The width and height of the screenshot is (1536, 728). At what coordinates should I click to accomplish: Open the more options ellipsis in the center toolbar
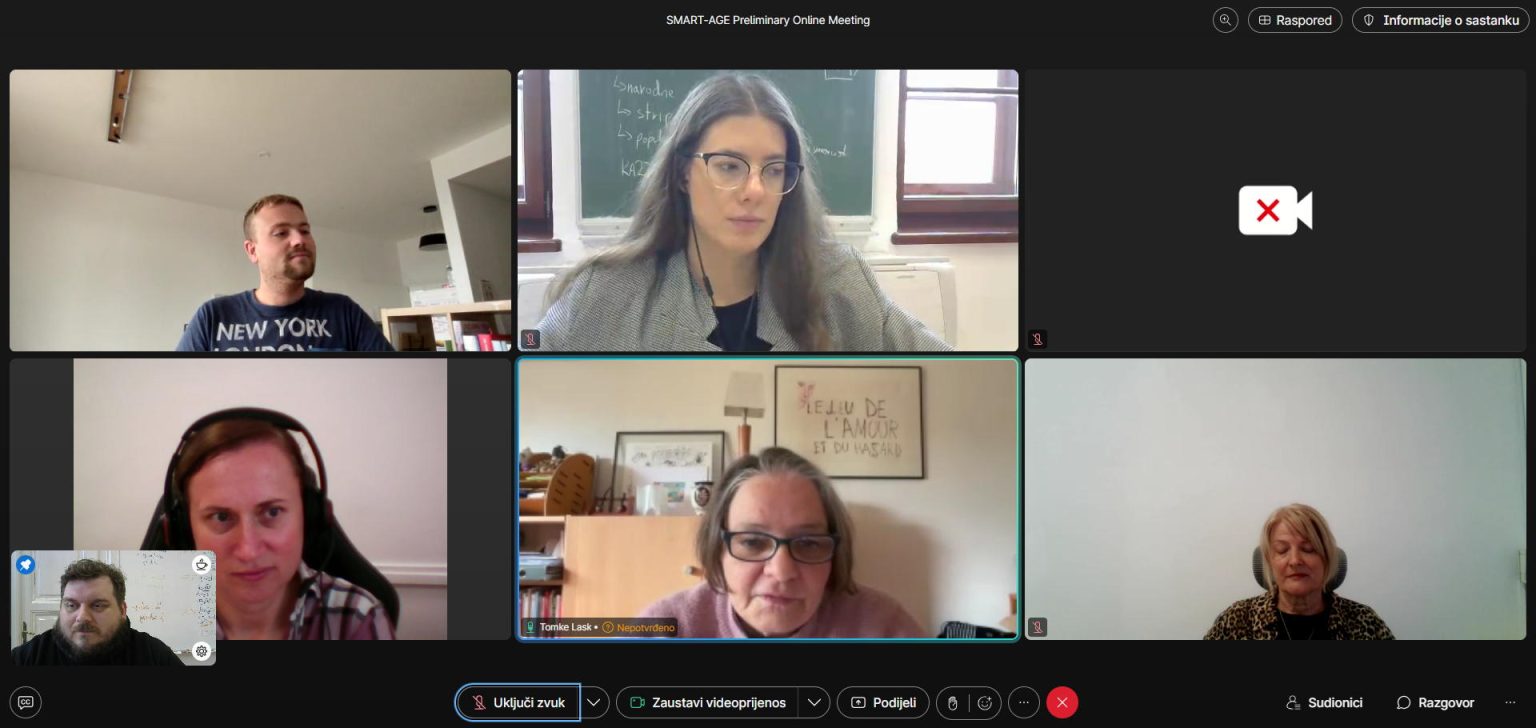tap(1023, 702)
